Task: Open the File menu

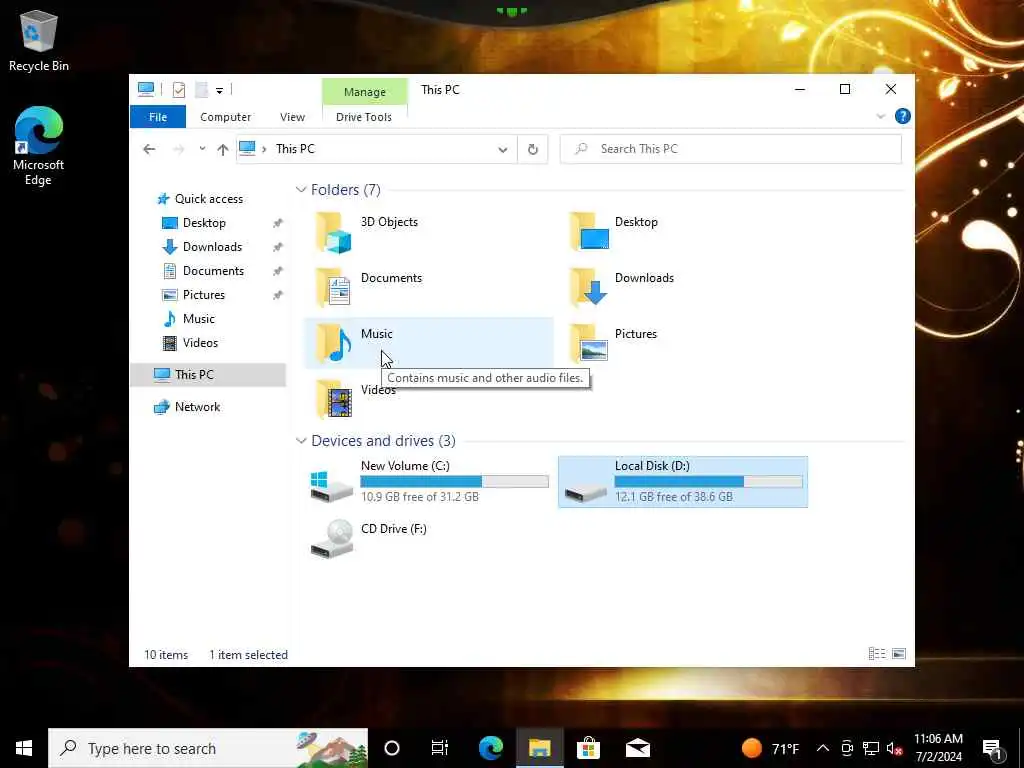Action: (158, 117)
